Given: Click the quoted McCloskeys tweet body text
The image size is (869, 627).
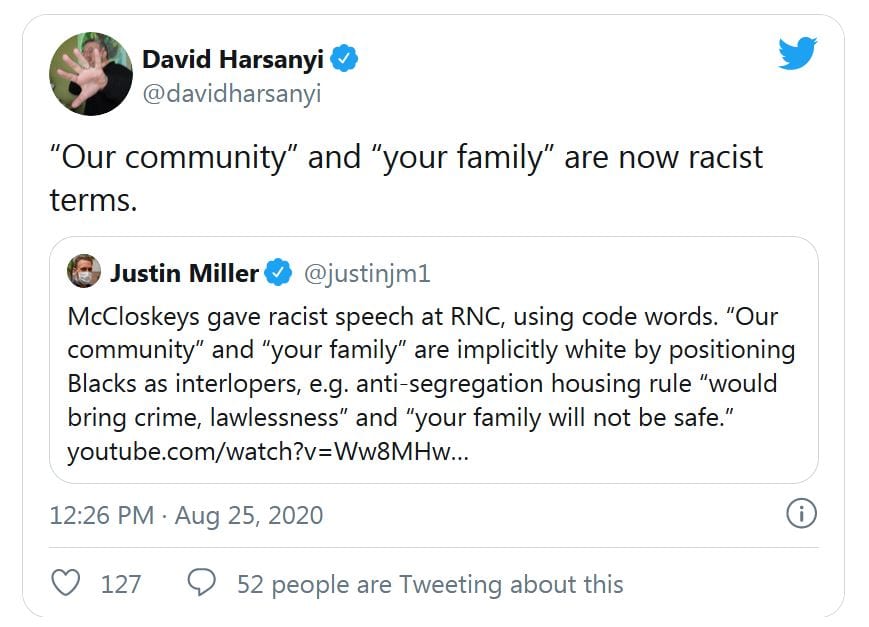Looking at the screenshot, I should coord(430,350).
